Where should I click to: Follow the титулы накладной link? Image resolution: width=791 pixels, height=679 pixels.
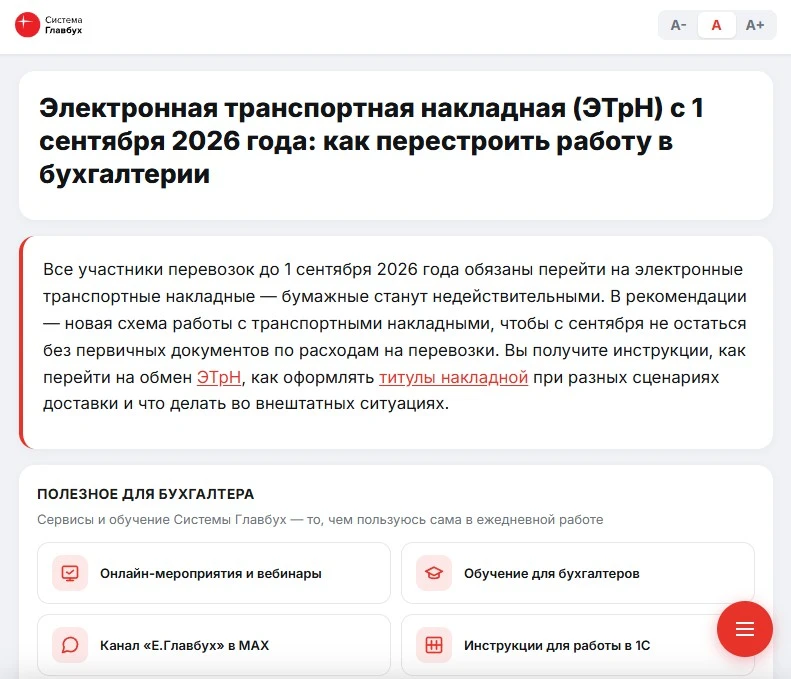click(x=453, y=377)
